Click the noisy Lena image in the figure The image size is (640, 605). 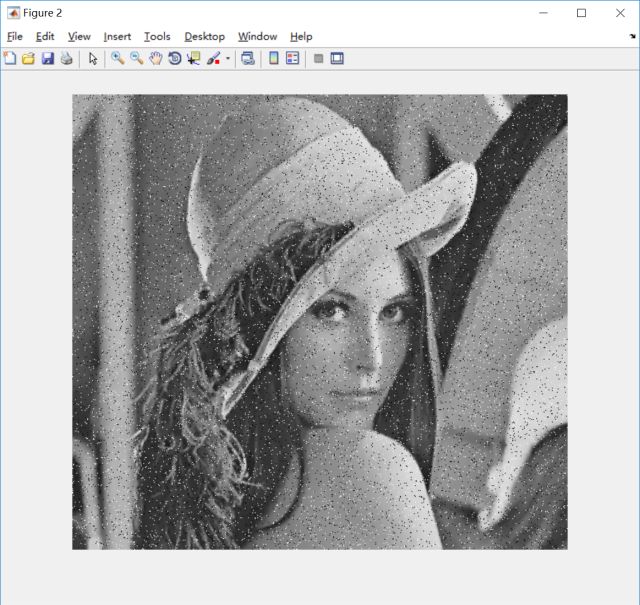(320, 322)
